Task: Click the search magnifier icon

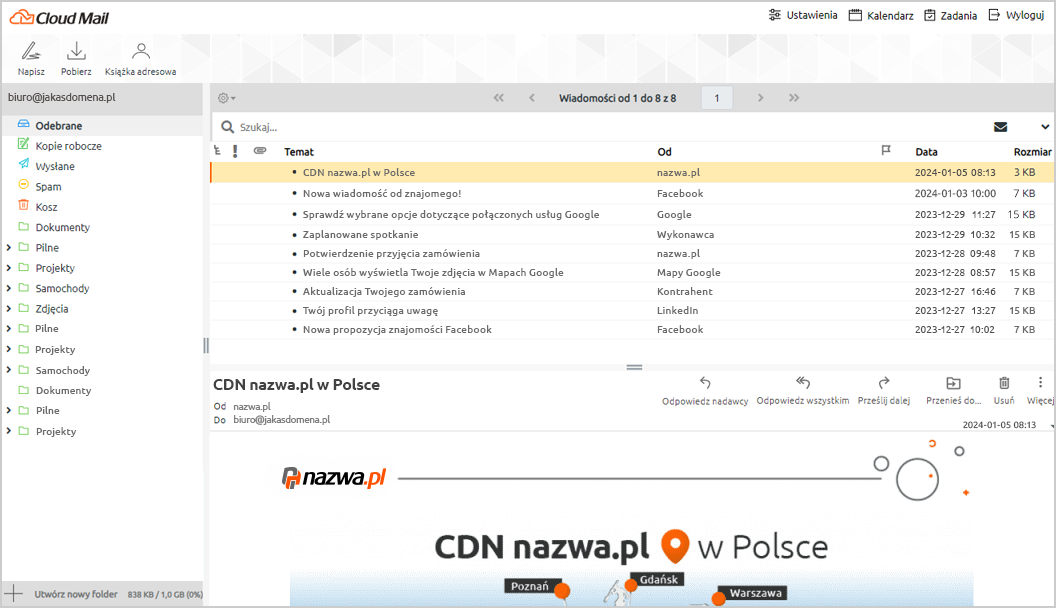Action: tap(228, 127)
